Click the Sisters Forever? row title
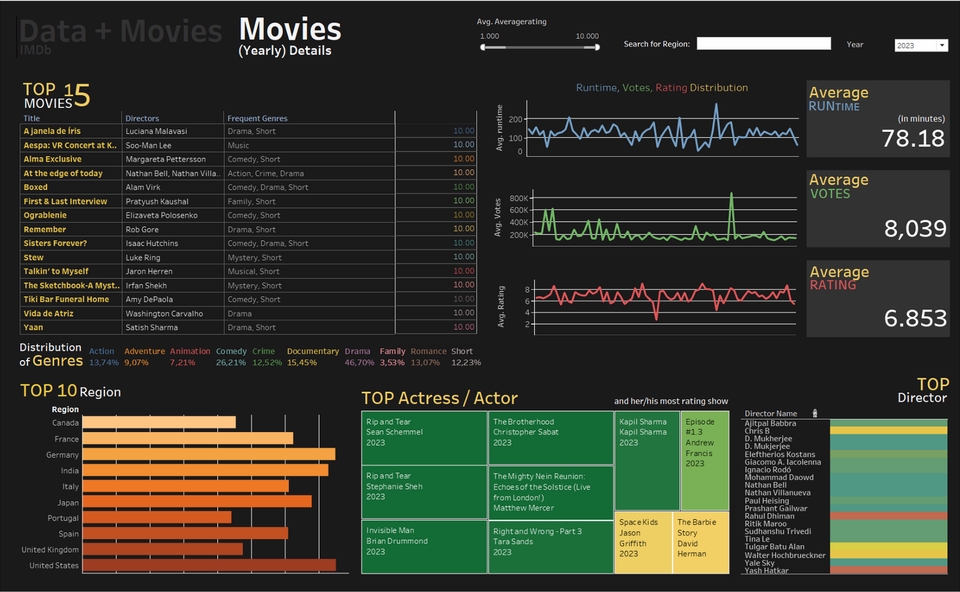The image size is (960, 592). 55,243
